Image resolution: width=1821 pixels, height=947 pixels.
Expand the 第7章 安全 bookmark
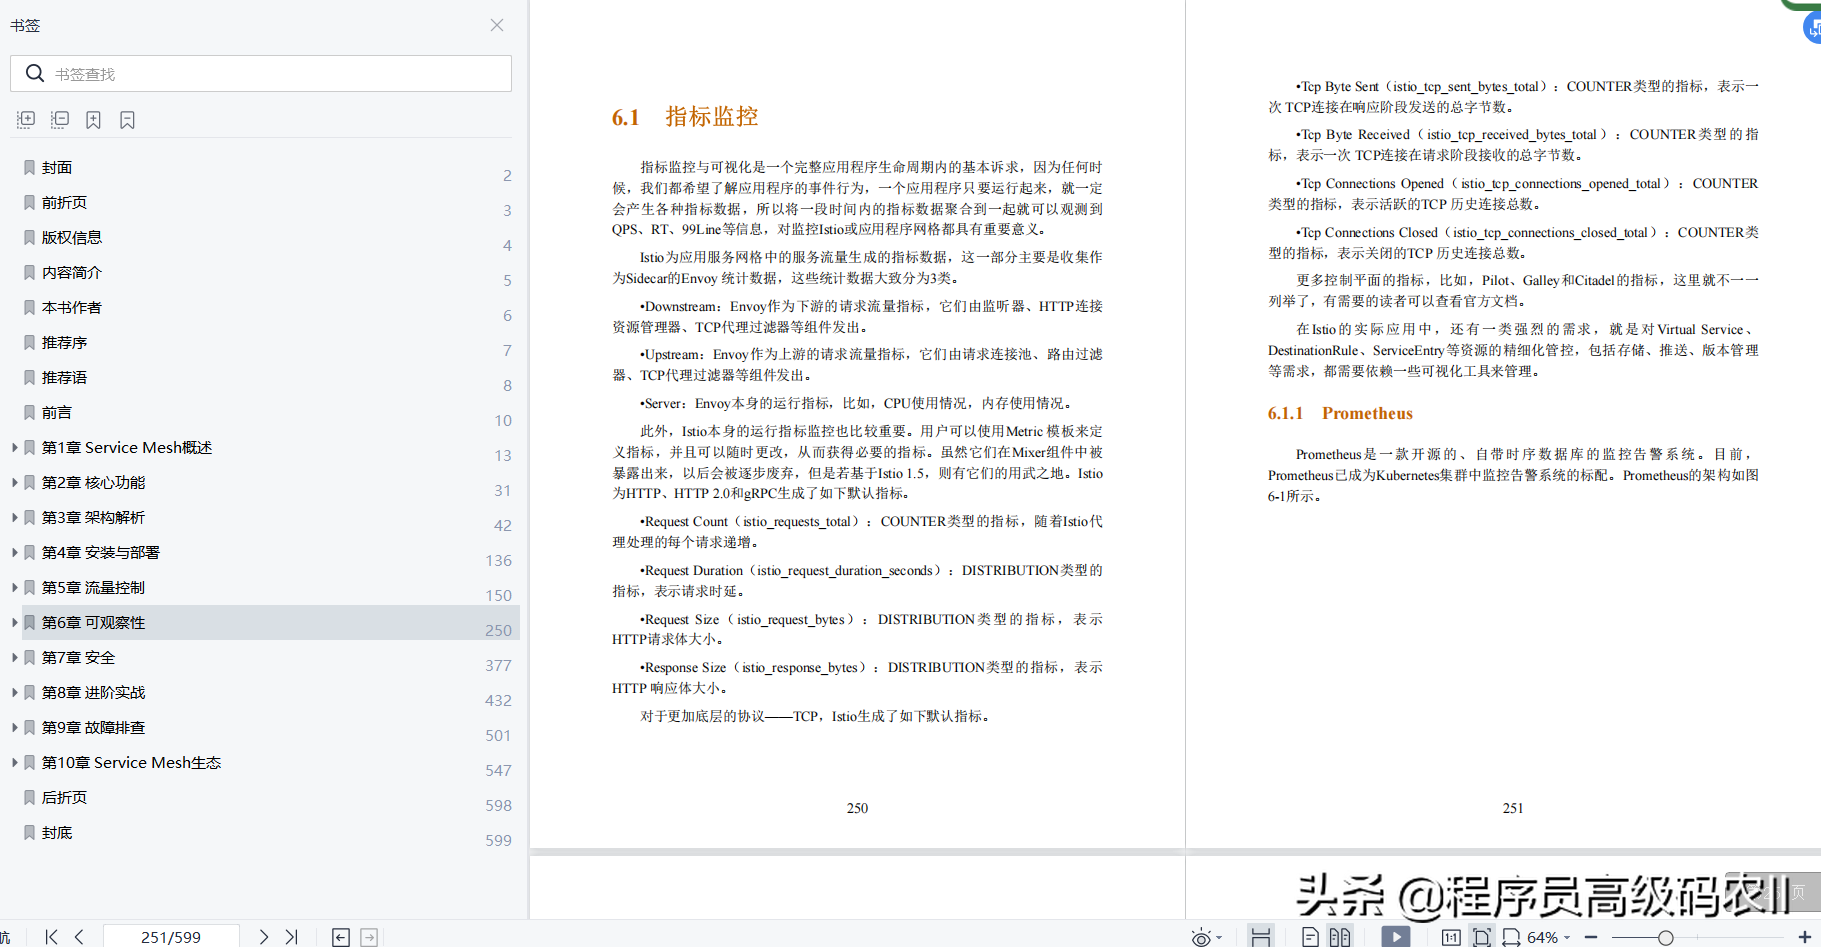(14, 657)
